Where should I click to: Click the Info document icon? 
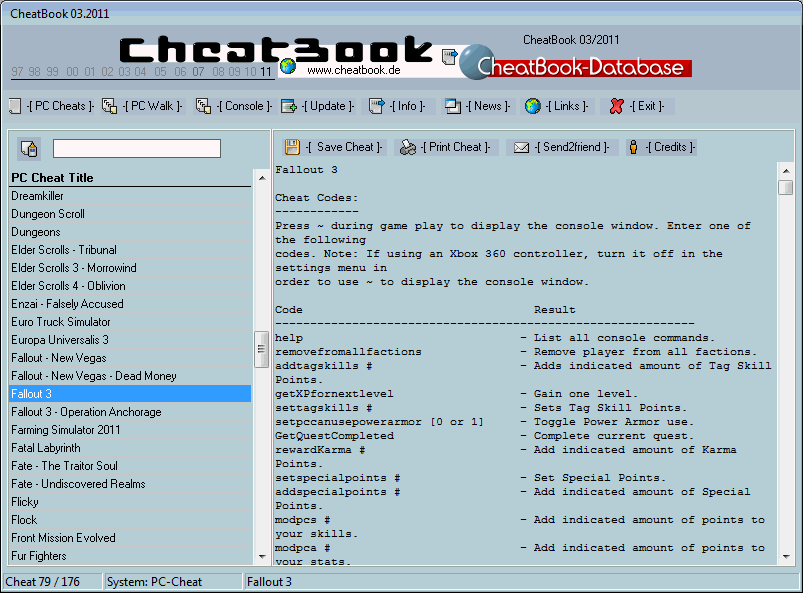pyautogui.click(x=376, y=106)
